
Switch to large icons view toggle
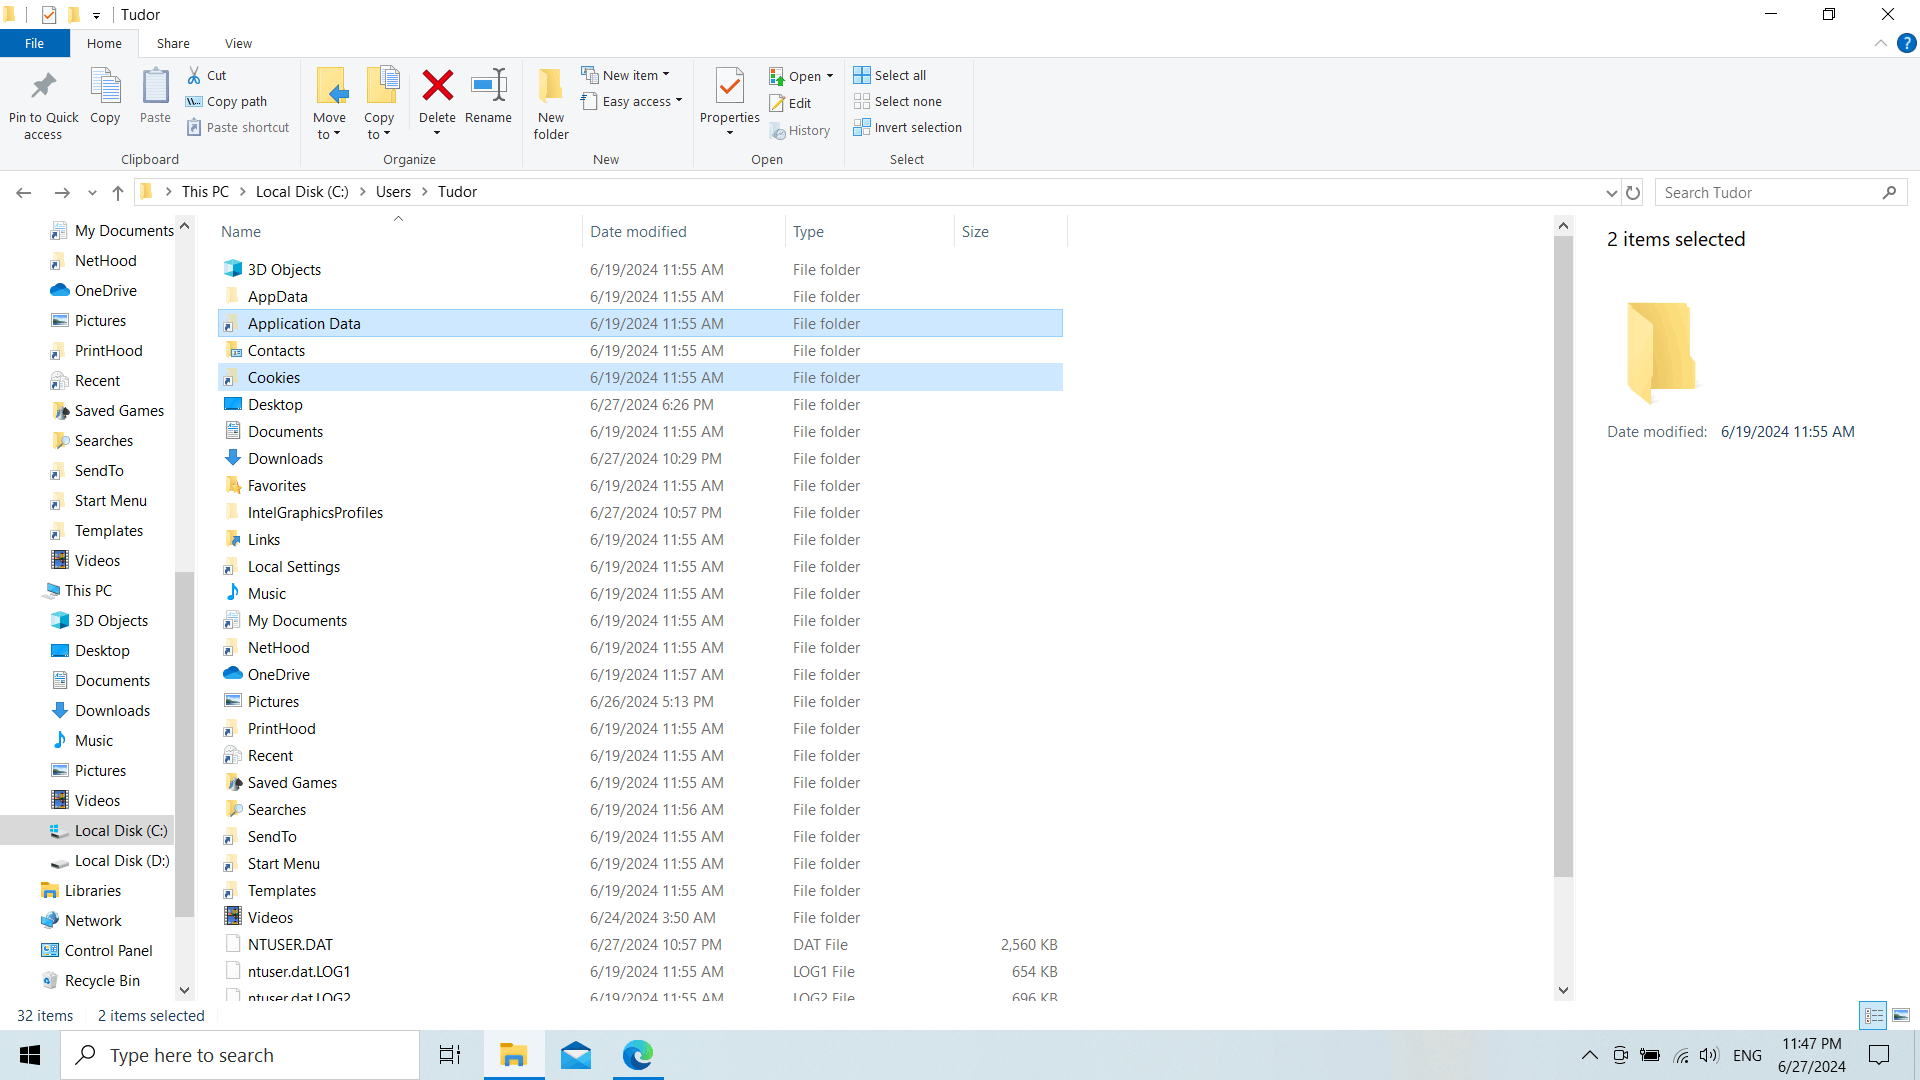(1901, 1015)
